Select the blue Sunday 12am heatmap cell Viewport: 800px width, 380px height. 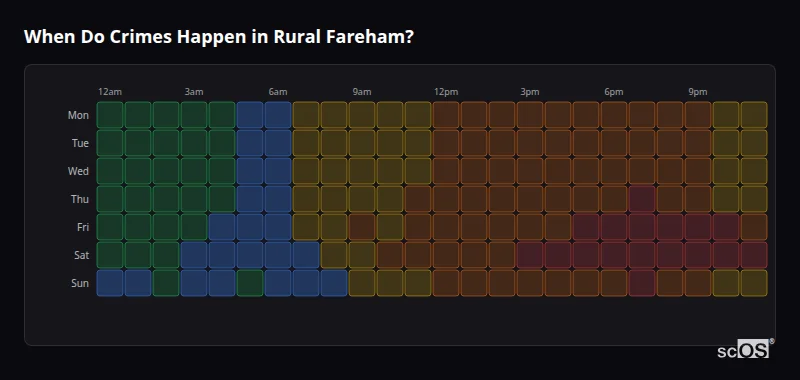pos(110,283)
